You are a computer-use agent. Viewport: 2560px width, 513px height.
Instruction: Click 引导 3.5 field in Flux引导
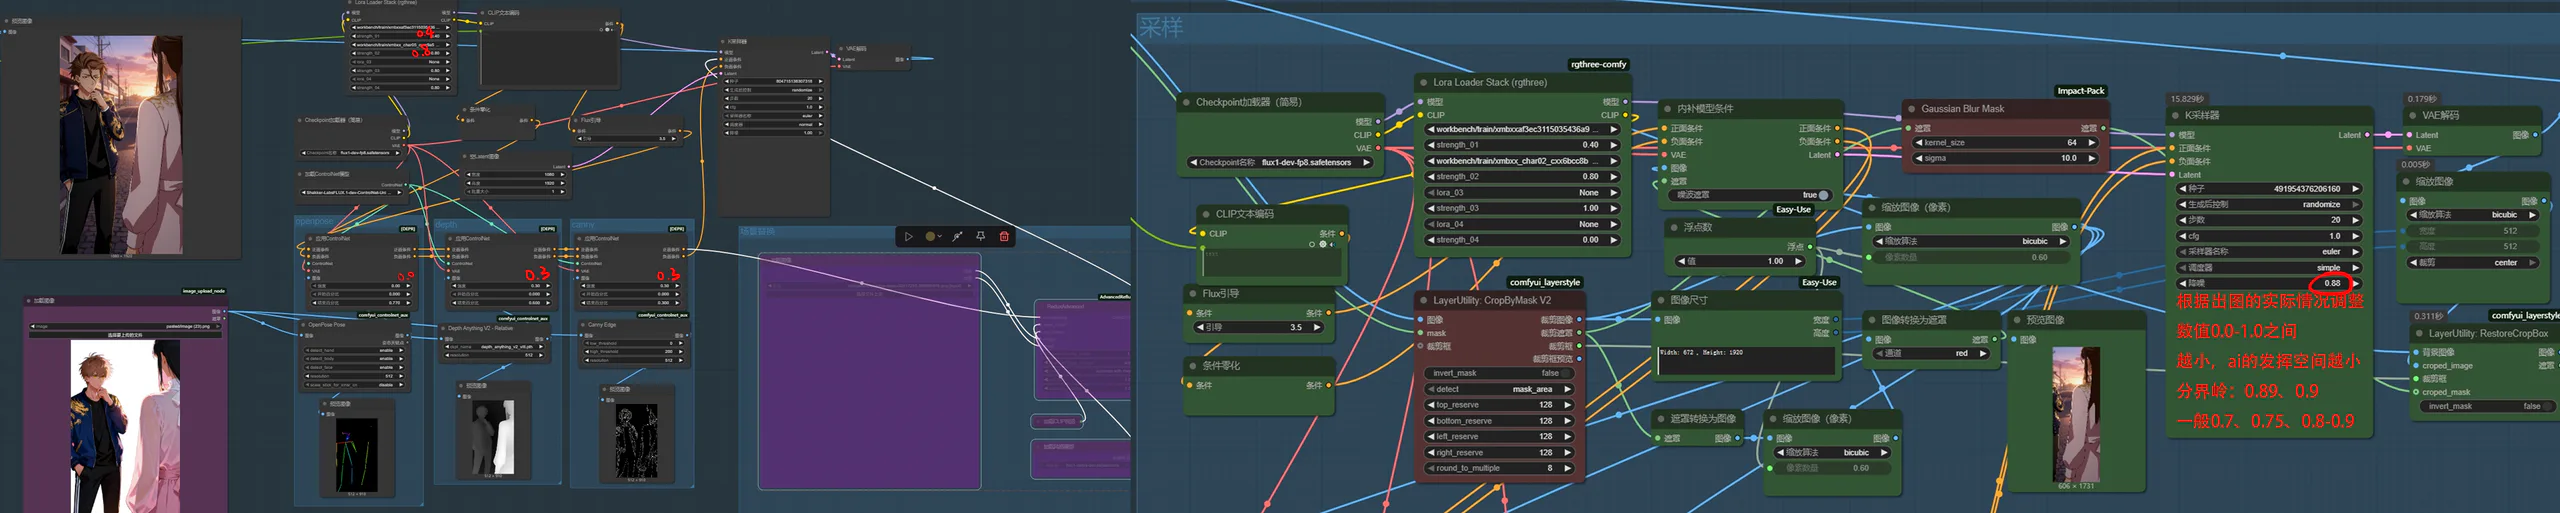pos(1259,327)
